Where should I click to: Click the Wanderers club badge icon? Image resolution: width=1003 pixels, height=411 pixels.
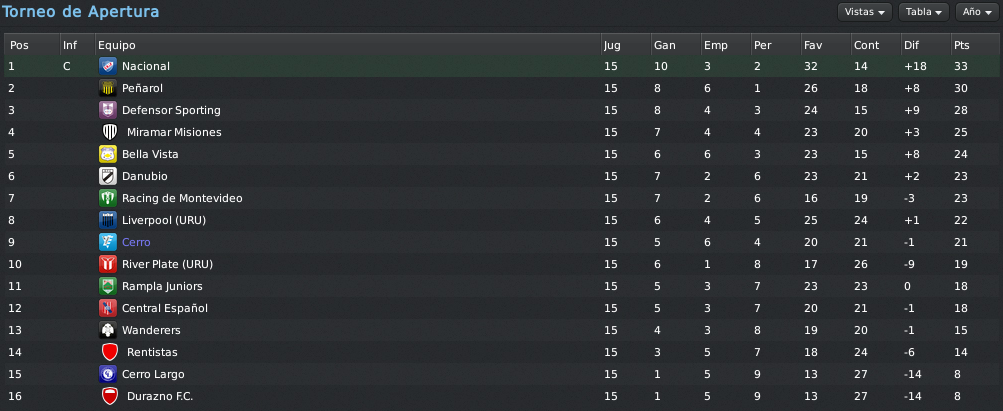[x=107, y=330]
